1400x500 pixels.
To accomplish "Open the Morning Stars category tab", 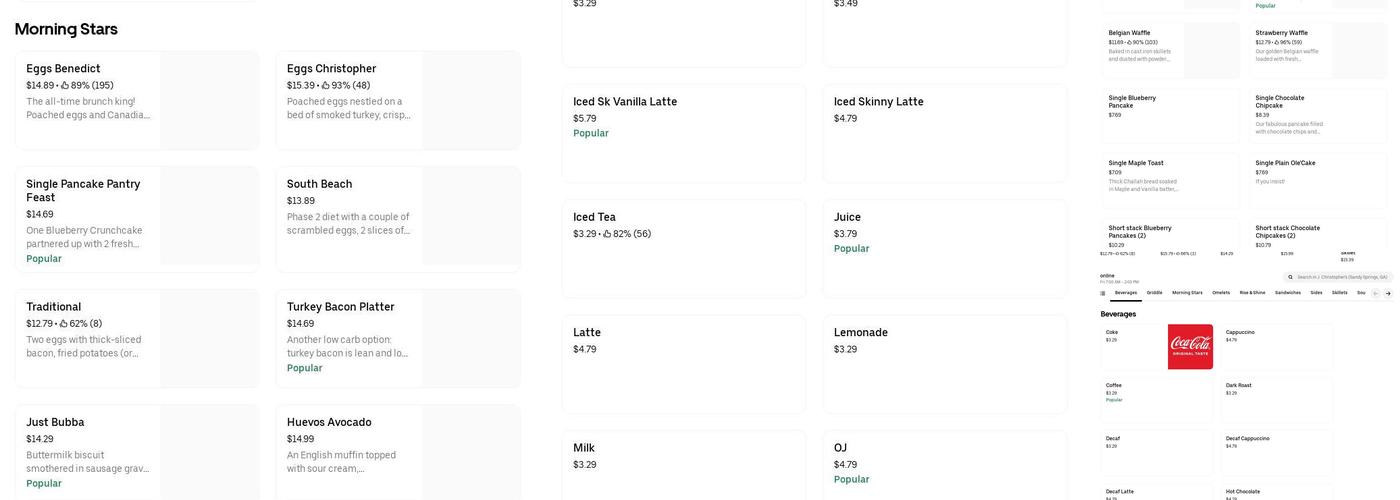I will click(1187, 293).
